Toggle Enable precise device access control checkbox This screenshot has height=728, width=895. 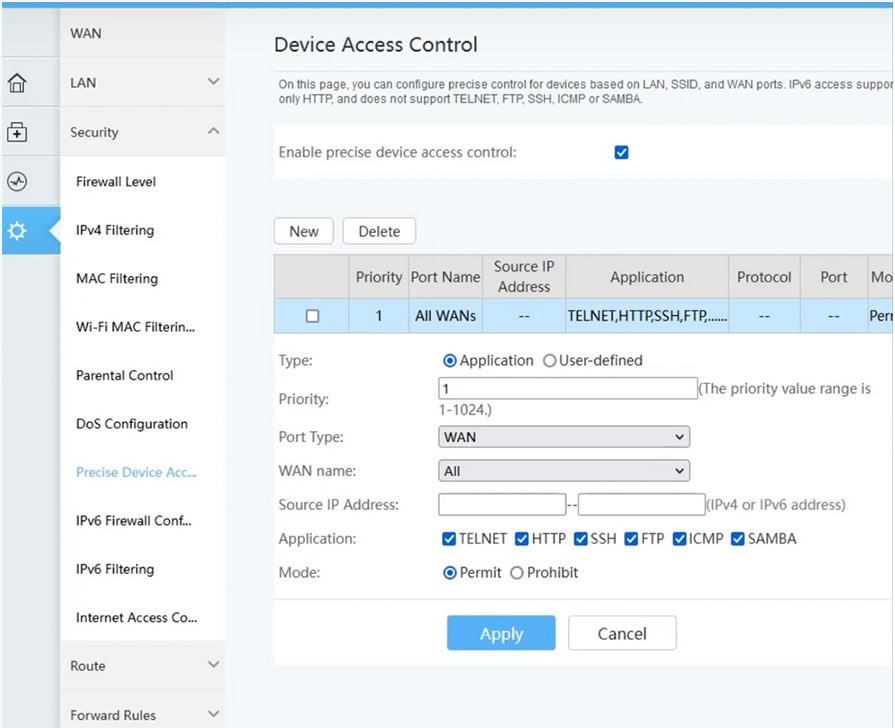pos(622,152)
